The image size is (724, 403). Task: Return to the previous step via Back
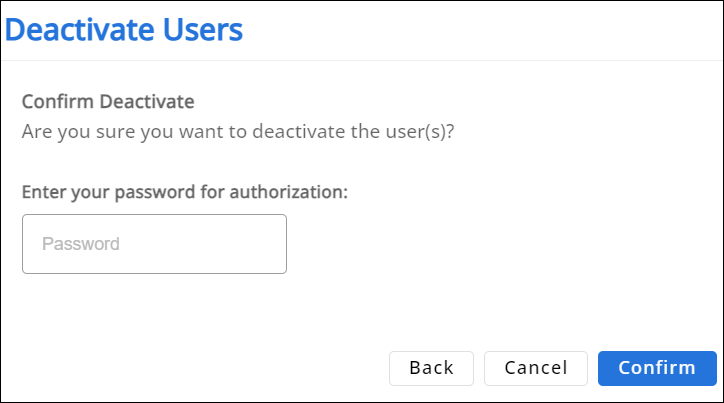(x=431, y=368)
